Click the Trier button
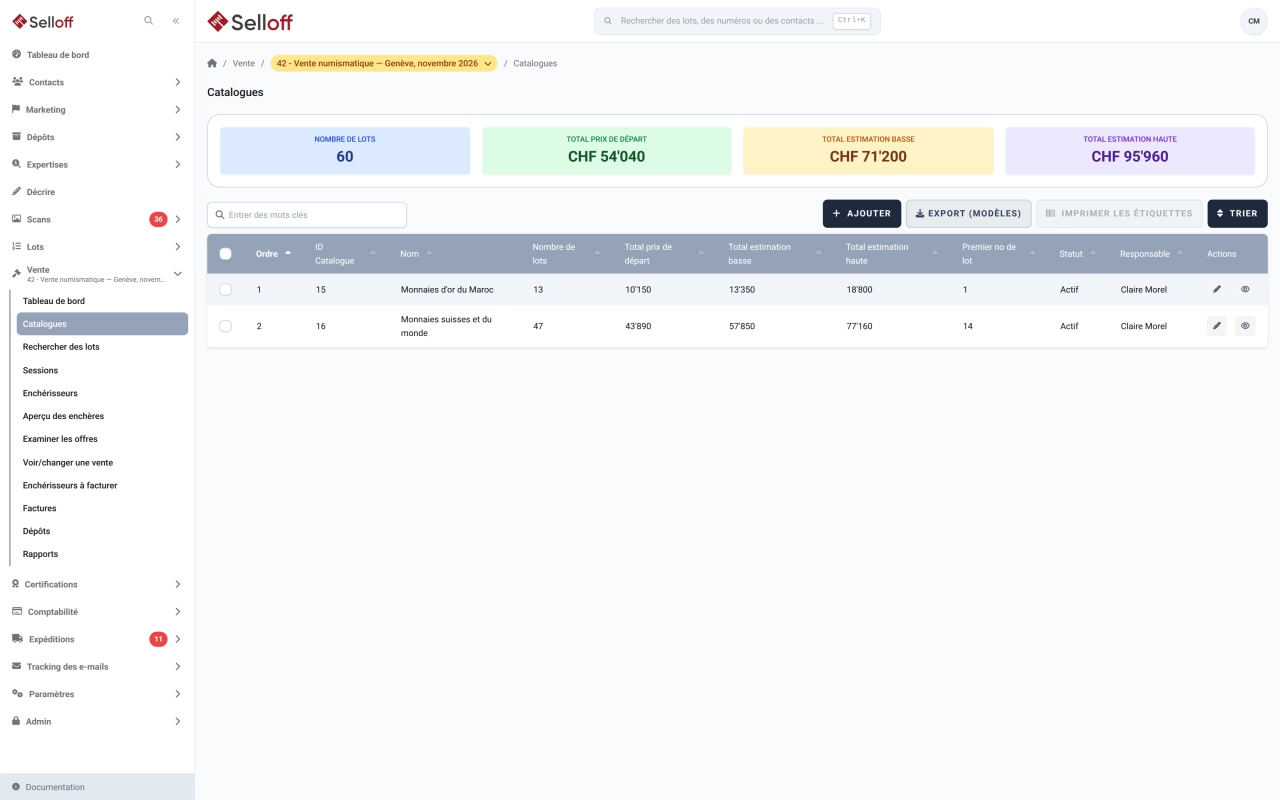 tap(1237, 213)
